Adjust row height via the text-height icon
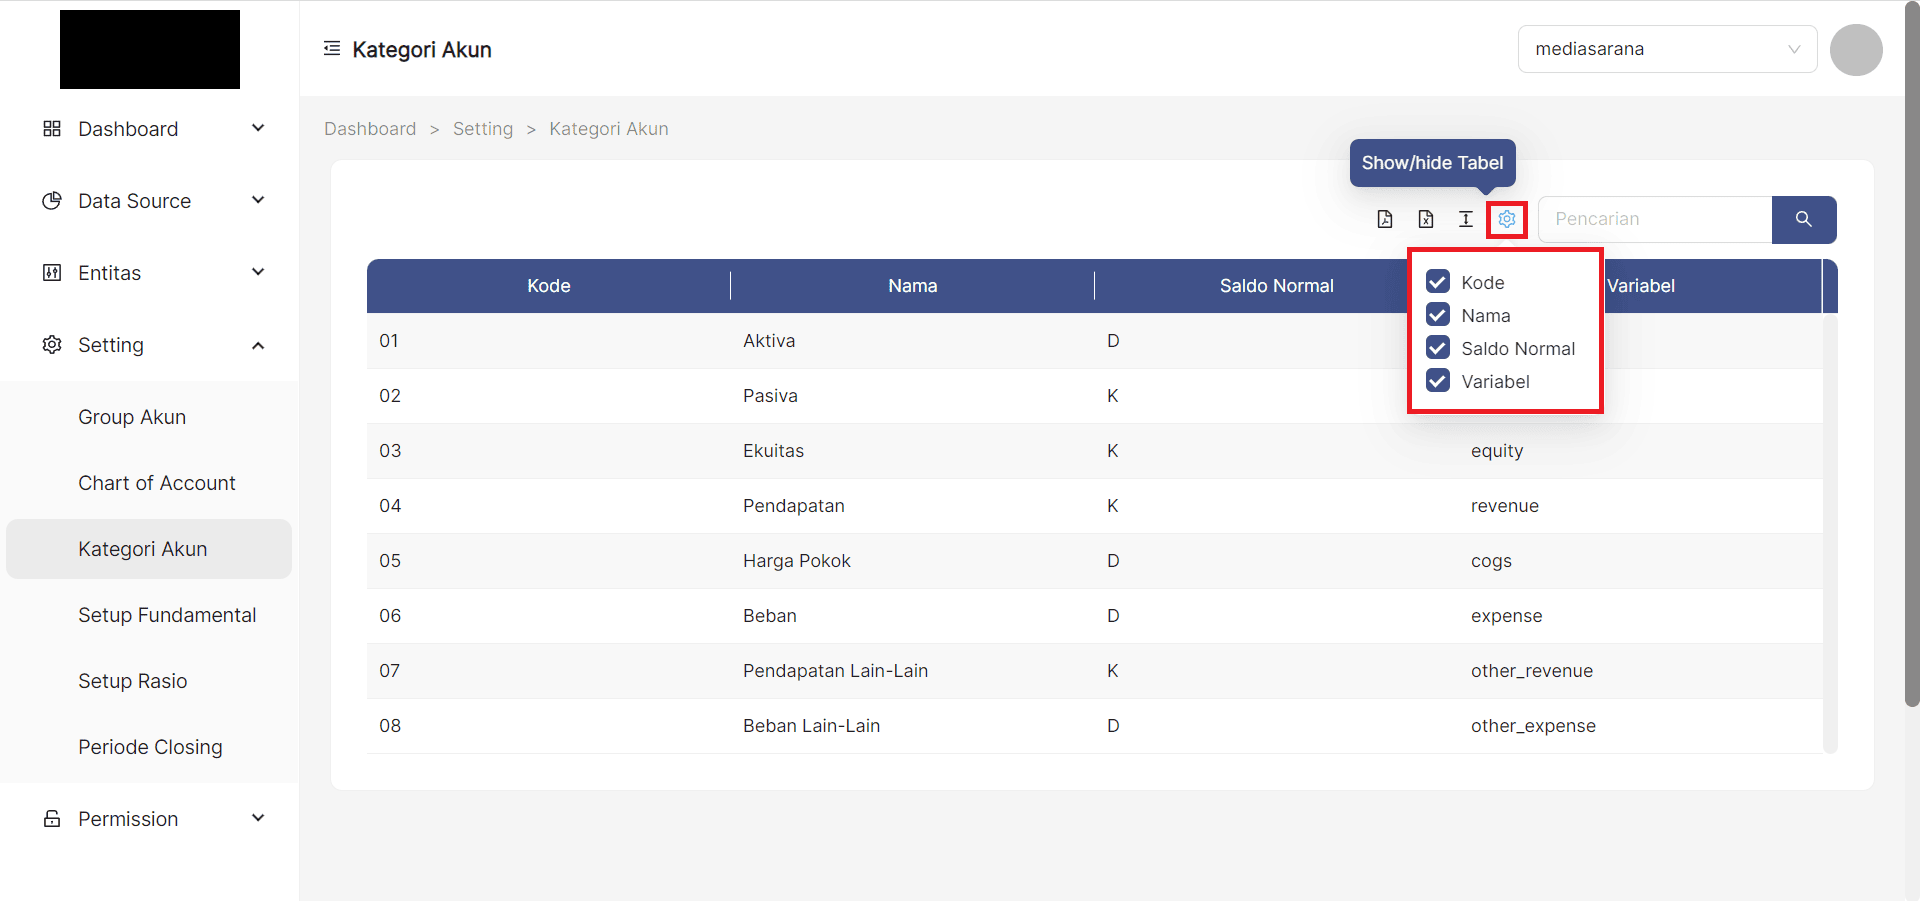The height and width of the screenshot is (901, 1920). [1466, 219]
